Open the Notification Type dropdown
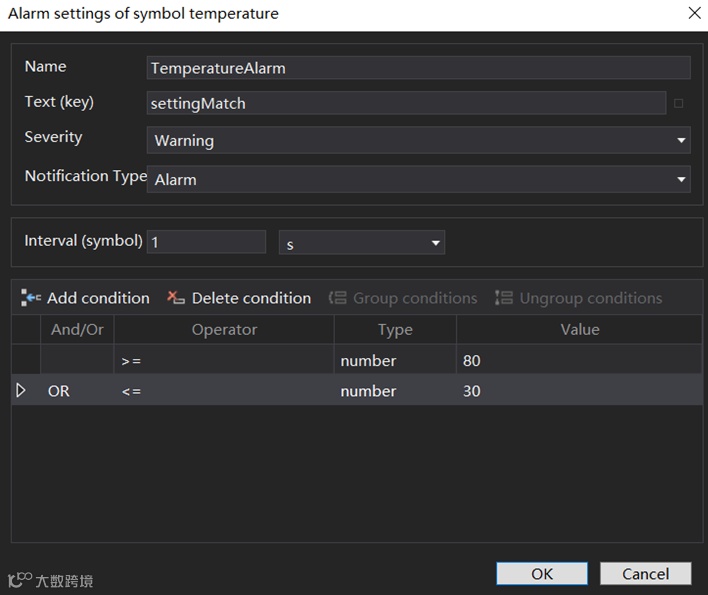Screen dimensions: 708x595 [681, 180]
